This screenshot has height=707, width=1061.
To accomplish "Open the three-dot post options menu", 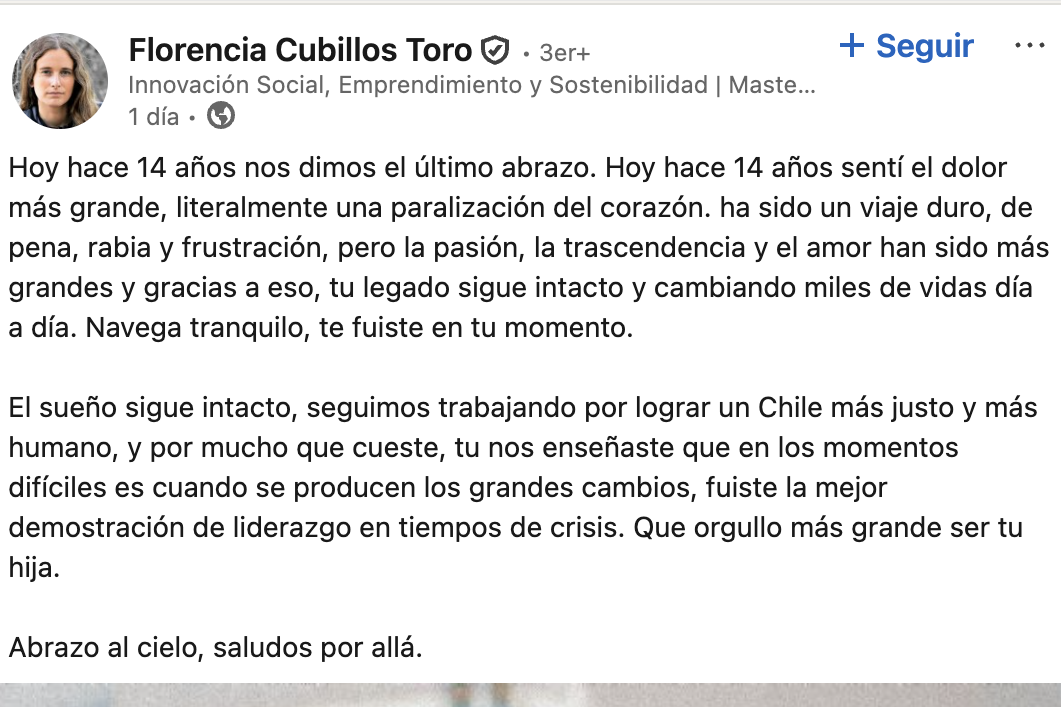I will [x=1030, y=46].
